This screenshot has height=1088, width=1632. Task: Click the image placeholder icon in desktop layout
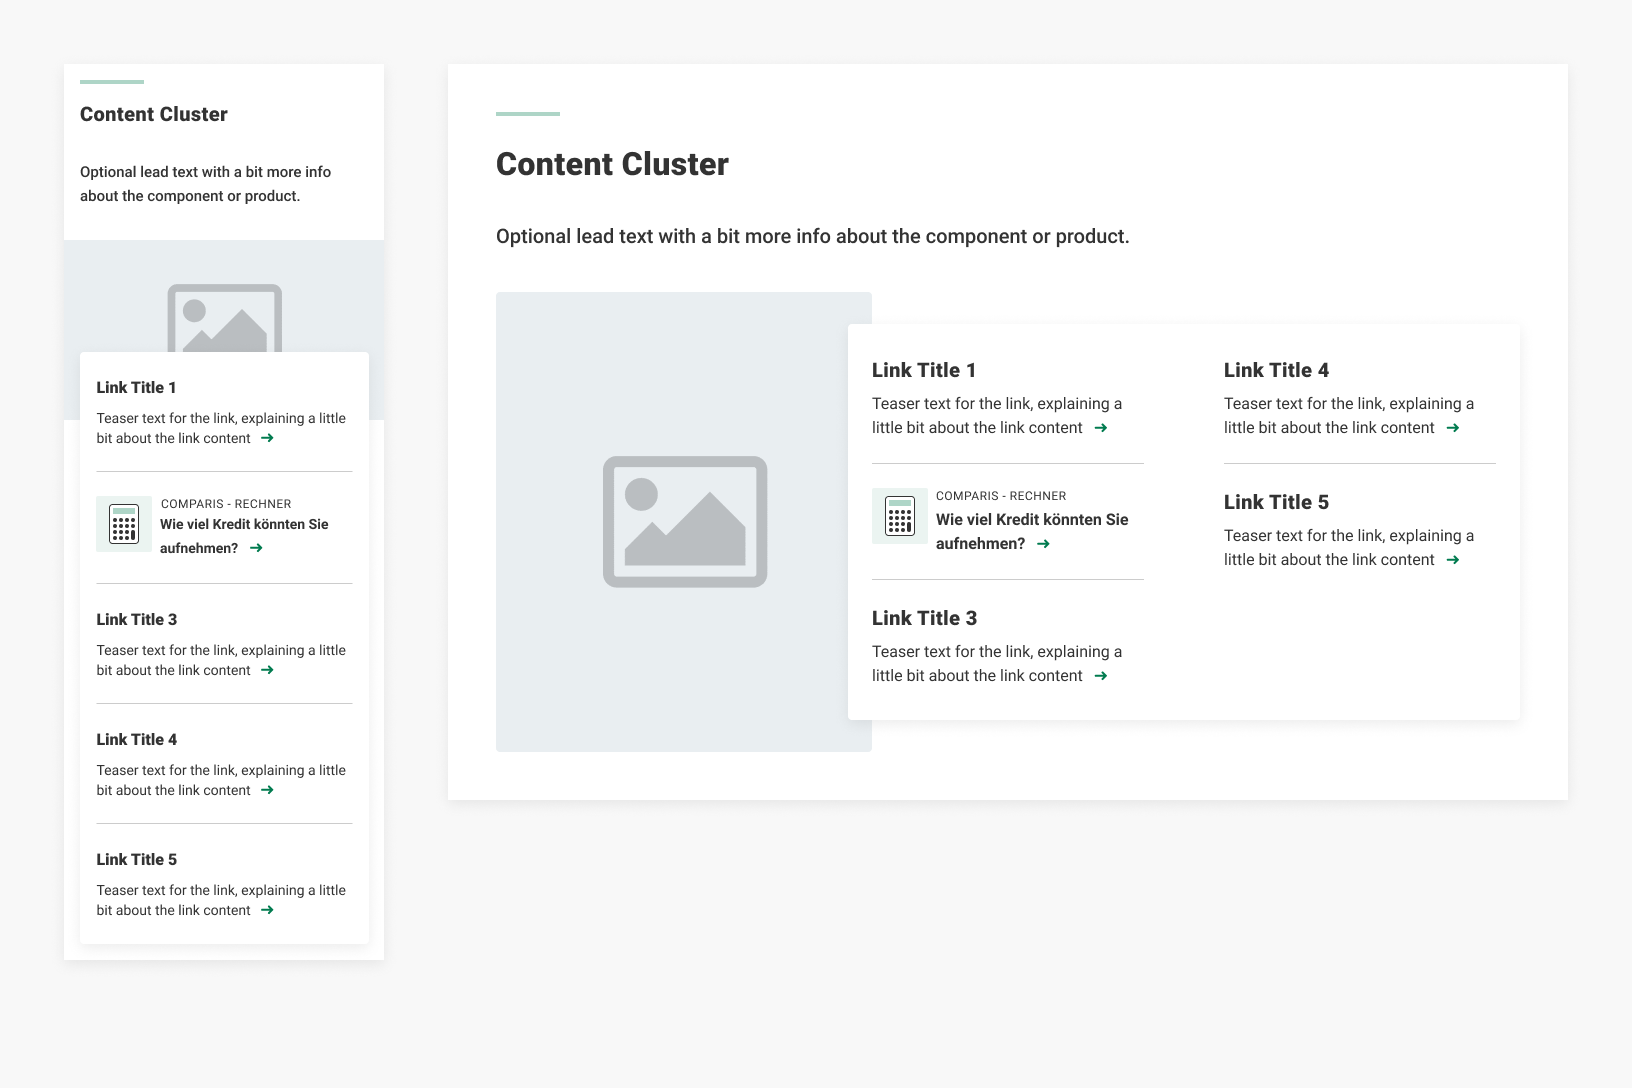coord(683,521)
